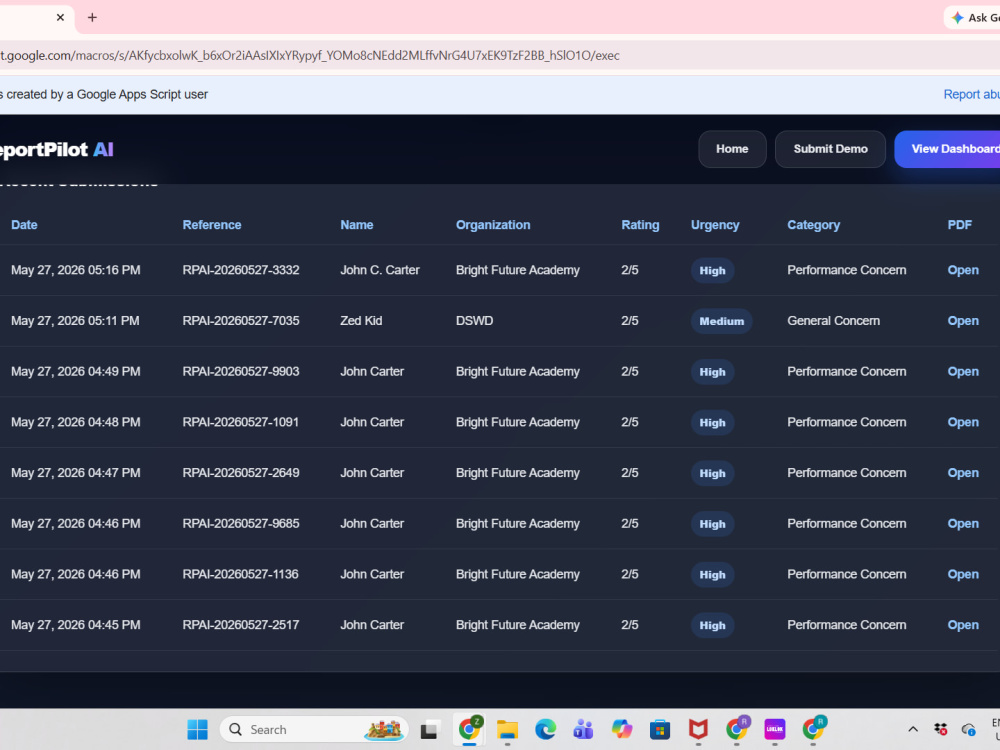Open File Explorer from the taskbar
Screen dimensions: 1000x750
pos(508,729)
